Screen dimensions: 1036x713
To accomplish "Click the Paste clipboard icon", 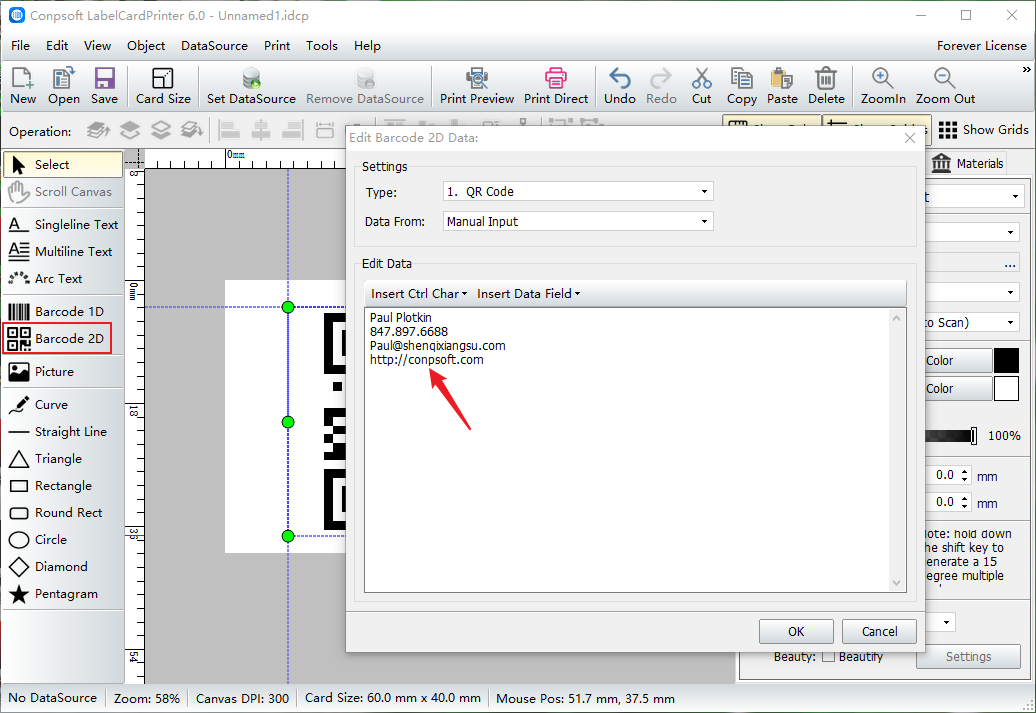I will 782,86.
